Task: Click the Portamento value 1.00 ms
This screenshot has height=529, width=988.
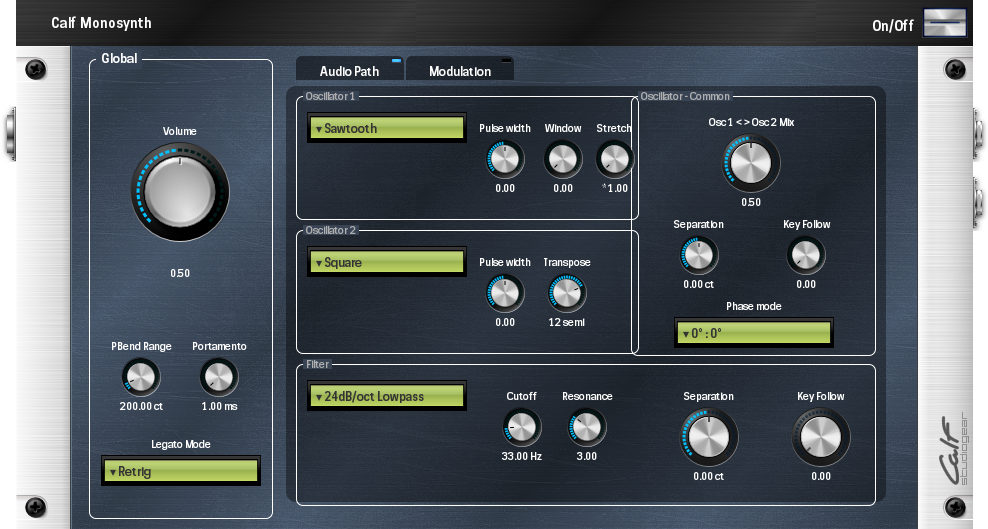Action: [x=219, y=407]
